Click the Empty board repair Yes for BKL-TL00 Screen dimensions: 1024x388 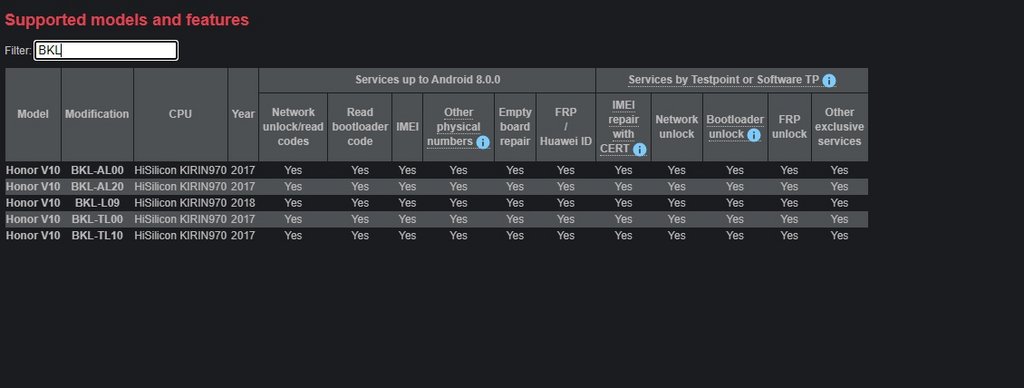(515, 219)
